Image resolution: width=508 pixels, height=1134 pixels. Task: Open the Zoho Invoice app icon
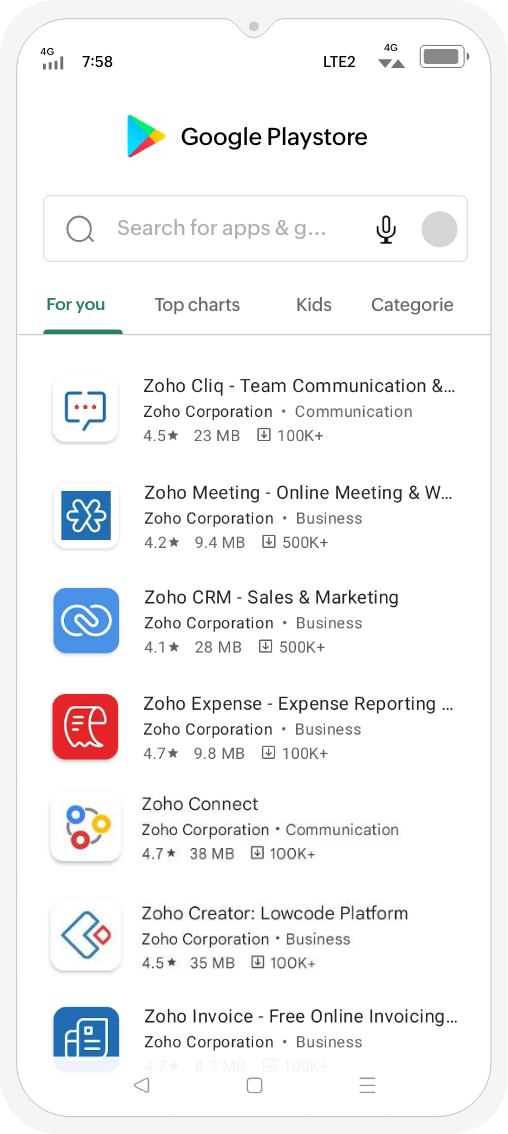tap(85, 1039)
